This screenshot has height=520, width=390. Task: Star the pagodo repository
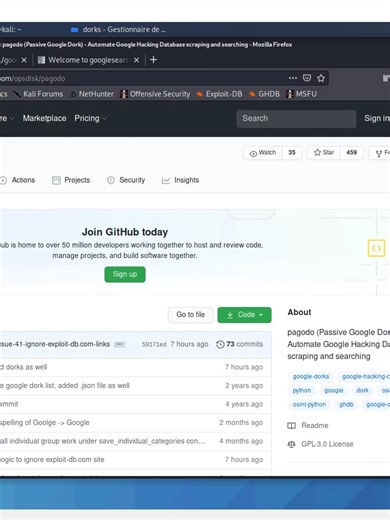click(x=323, y=153)
